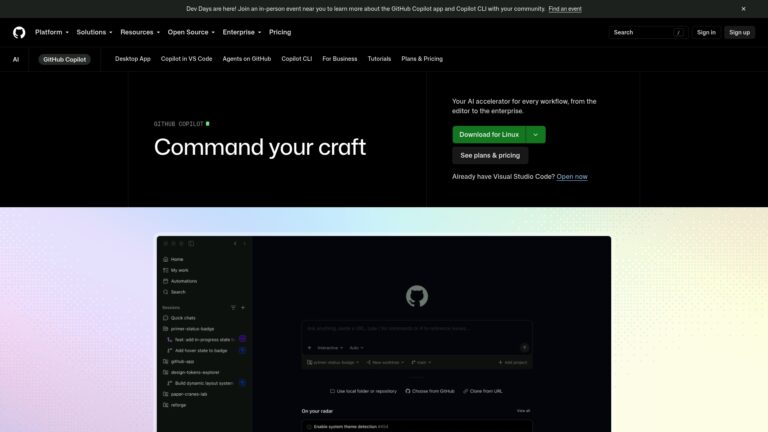Open Copilot in VS Code tab
The height and width of the screenshot is (432, 768).
[187, 59]
